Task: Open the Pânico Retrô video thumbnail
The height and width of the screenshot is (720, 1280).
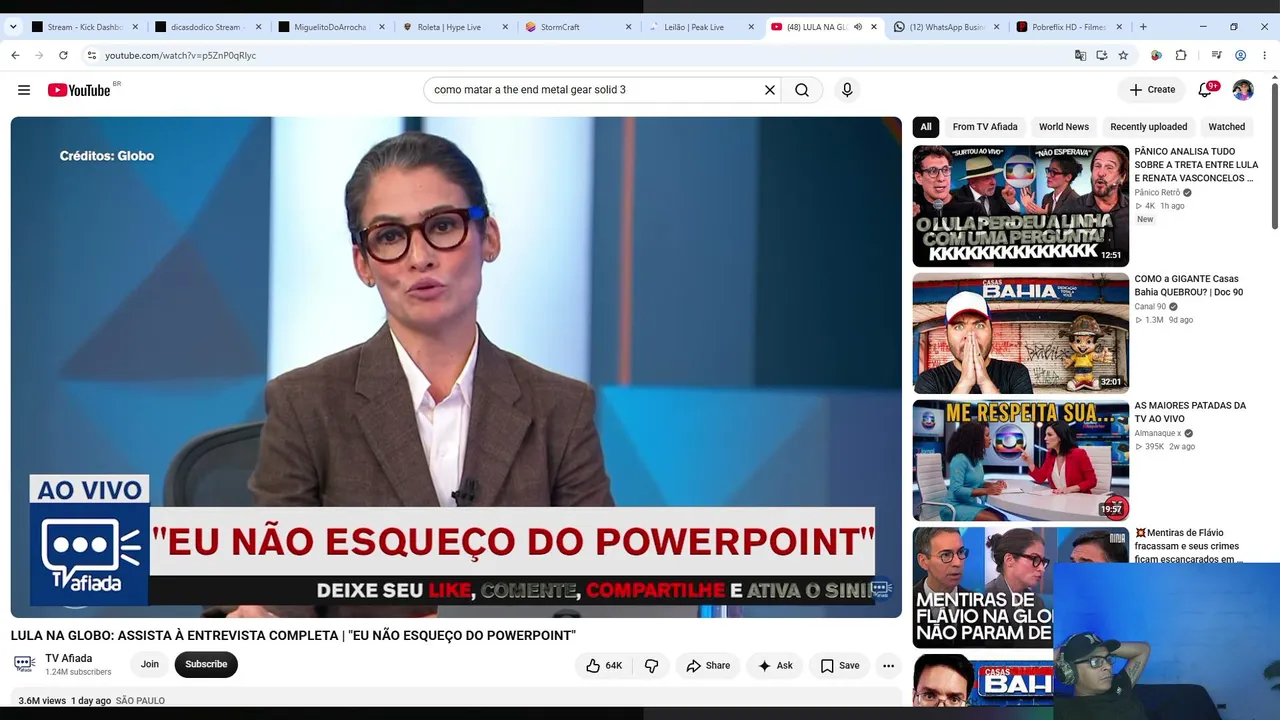Action: pos(1021,206)
